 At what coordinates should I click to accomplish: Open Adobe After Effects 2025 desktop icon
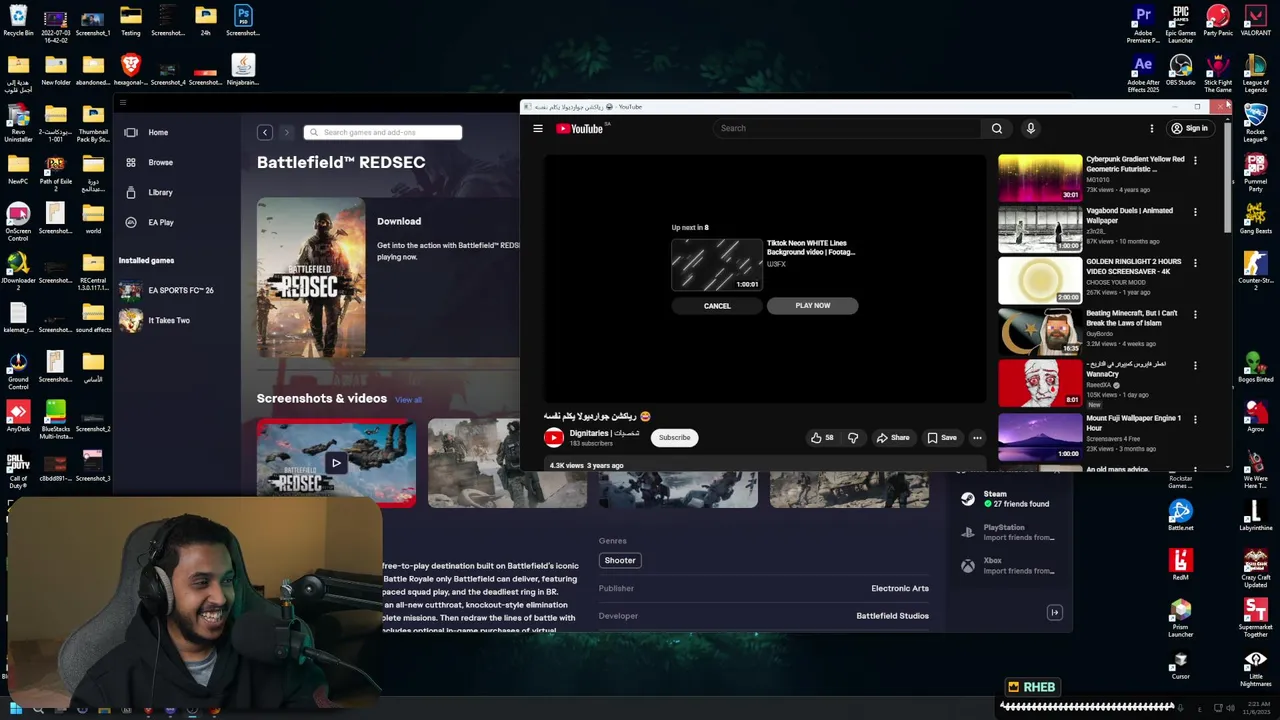coord(1143,74)
